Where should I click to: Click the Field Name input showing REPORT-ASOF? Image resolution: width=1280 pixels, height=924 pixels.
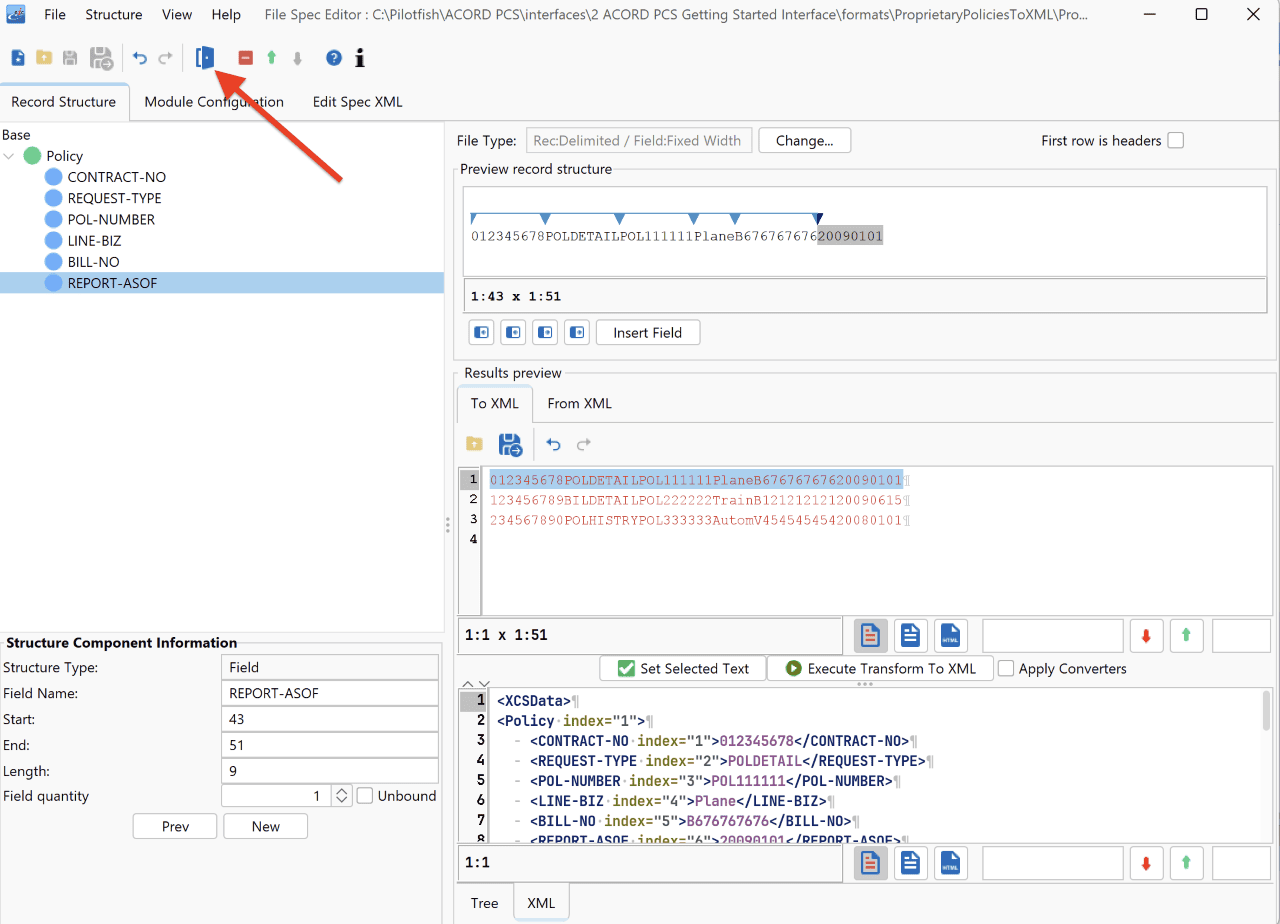point(329,693)
